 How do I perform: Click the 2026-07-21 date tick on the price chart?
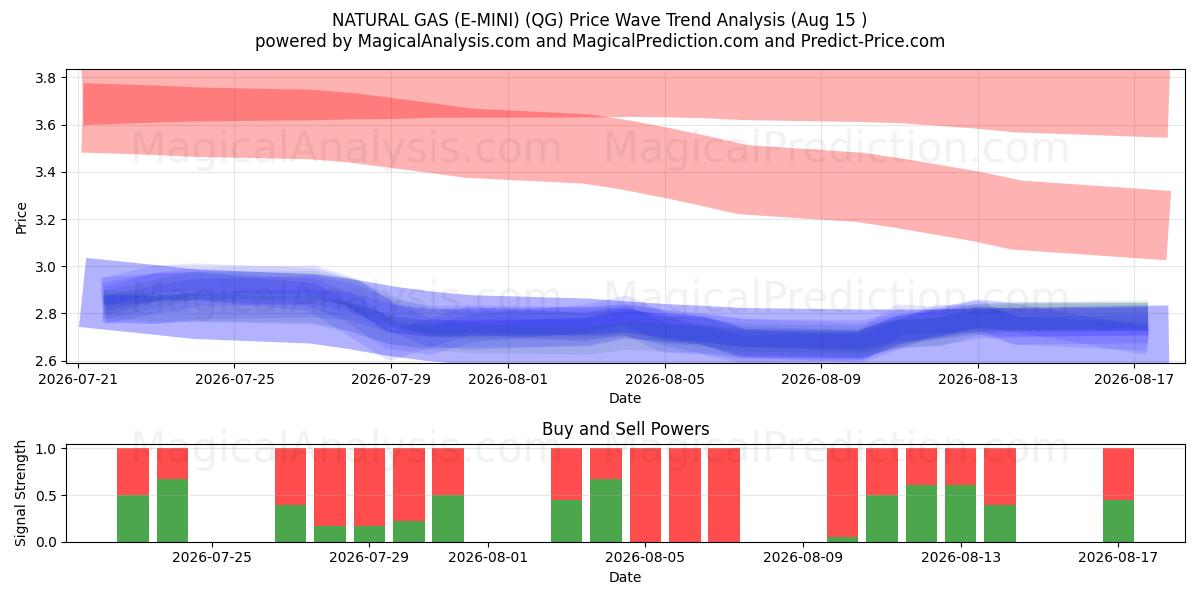pos(78,379)
